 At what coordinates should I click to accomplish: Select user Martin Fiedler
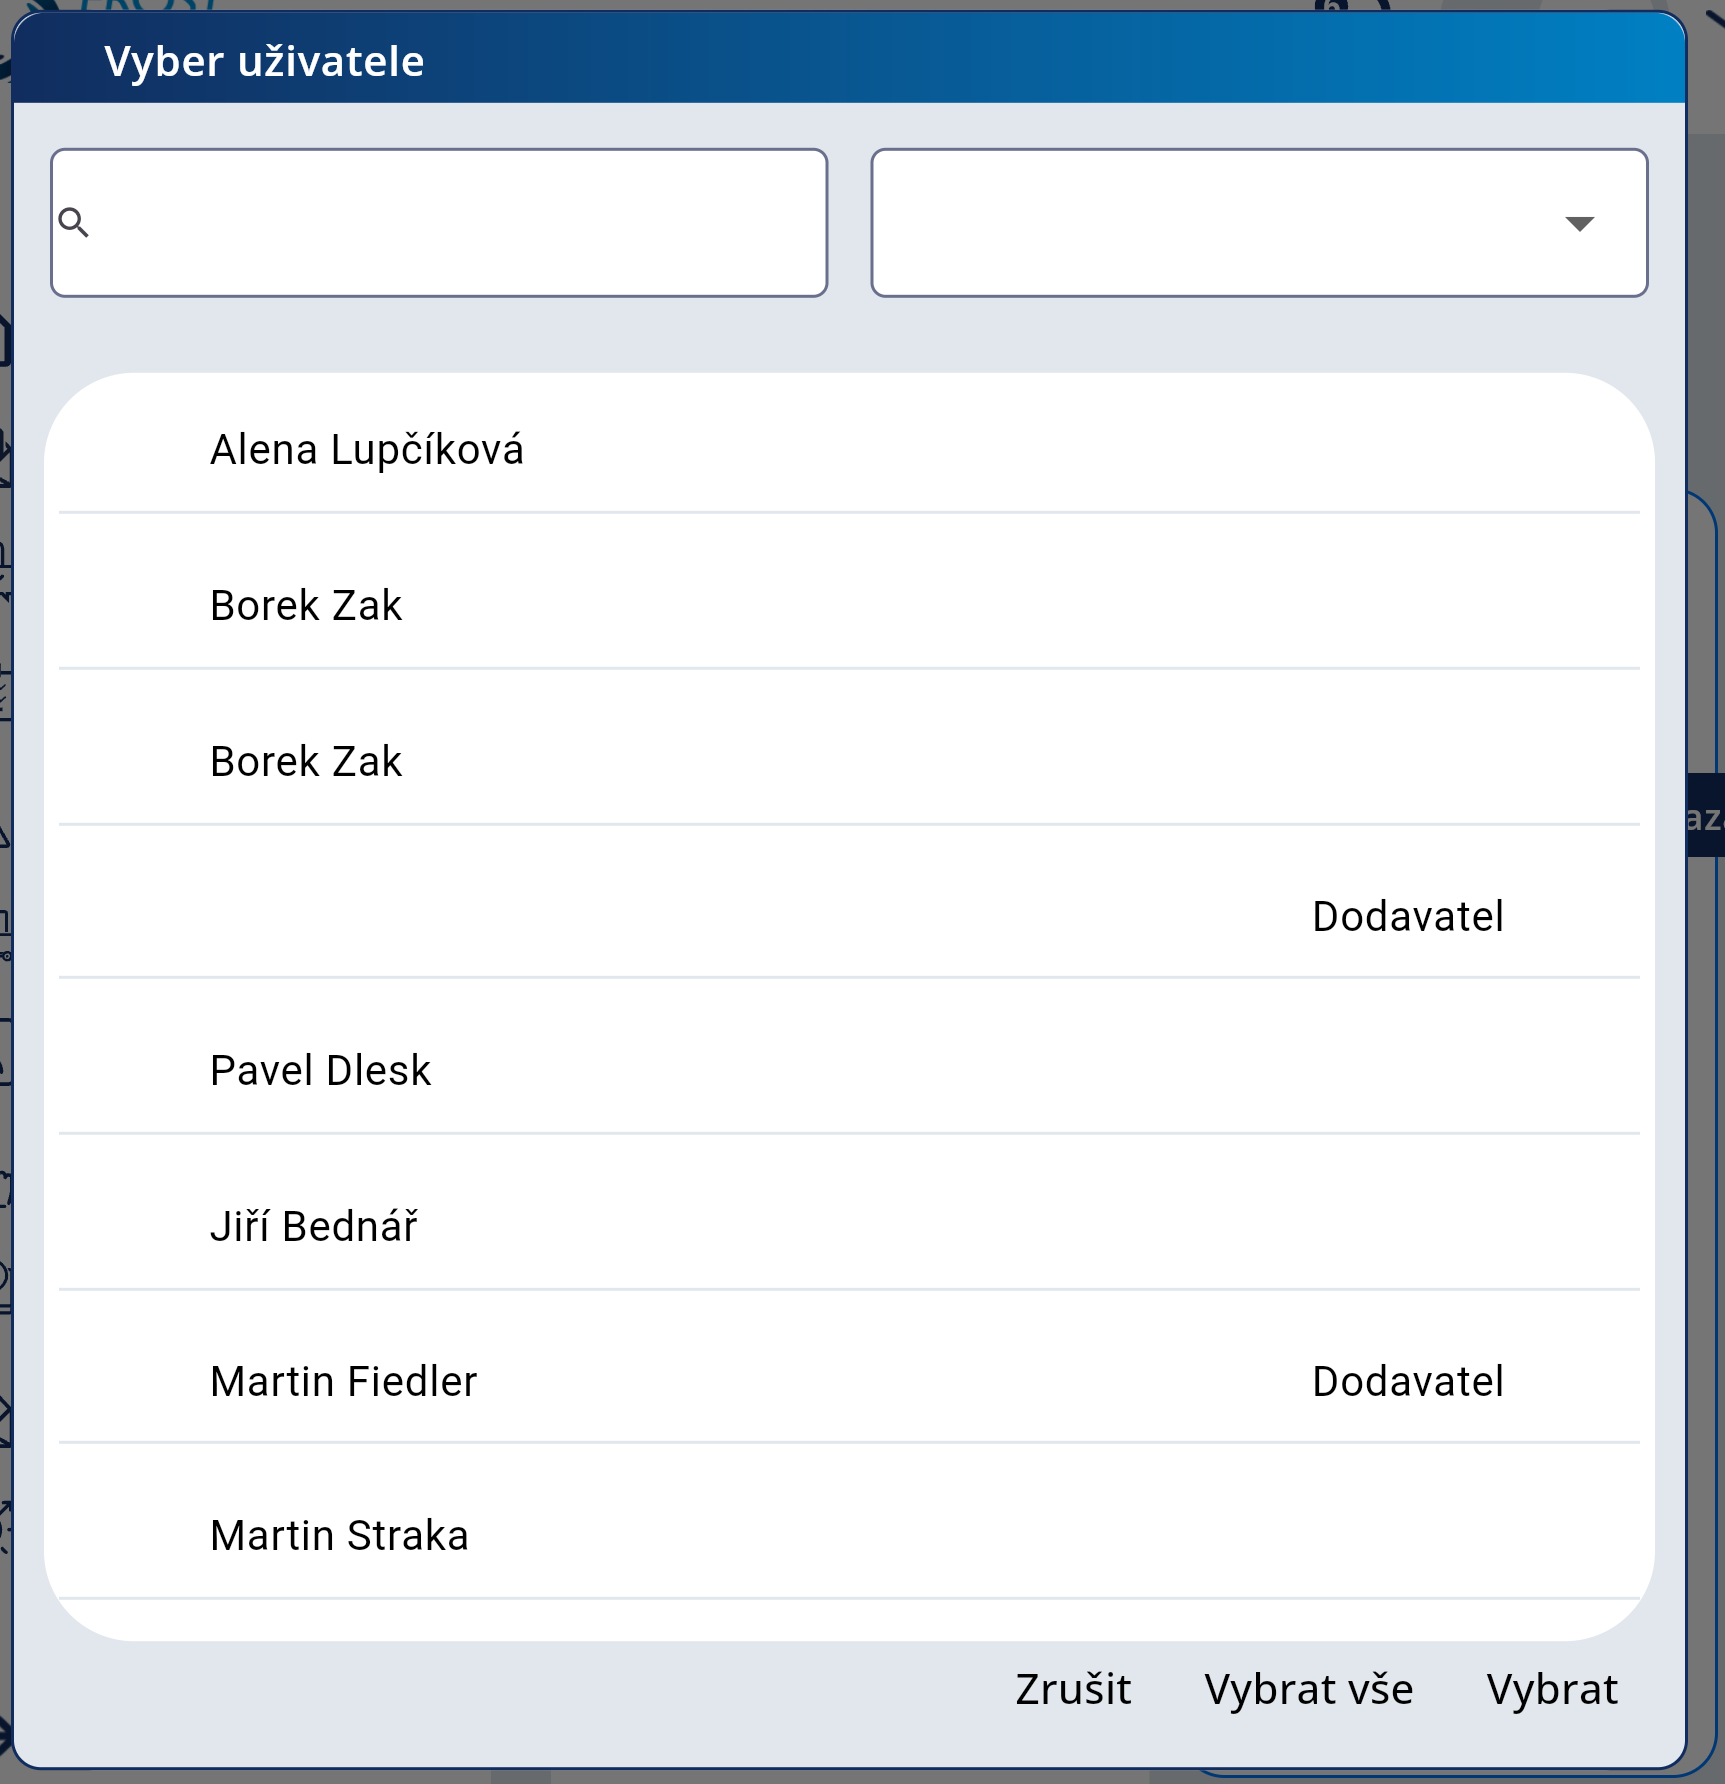point(344,1382)
